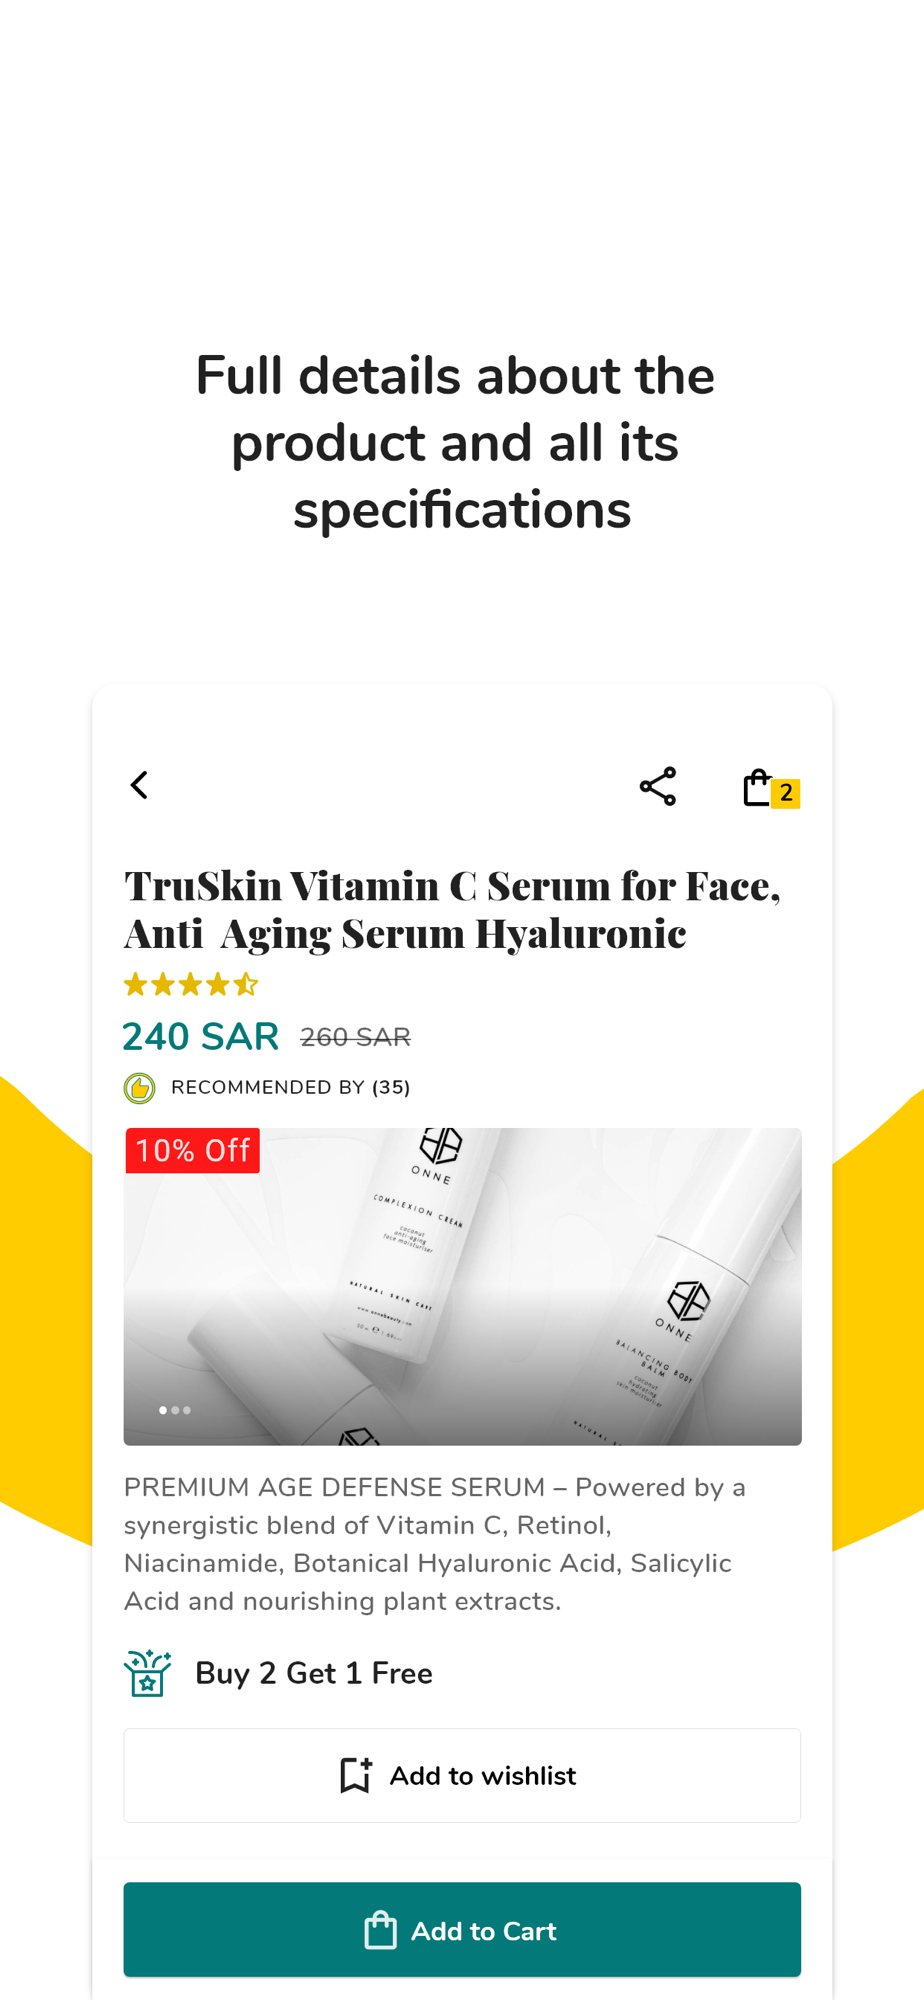Tap the product image of ONNE bottles
Image resolution: width=924 pixels, height=2000 pixels.
tap(462, 1287)
